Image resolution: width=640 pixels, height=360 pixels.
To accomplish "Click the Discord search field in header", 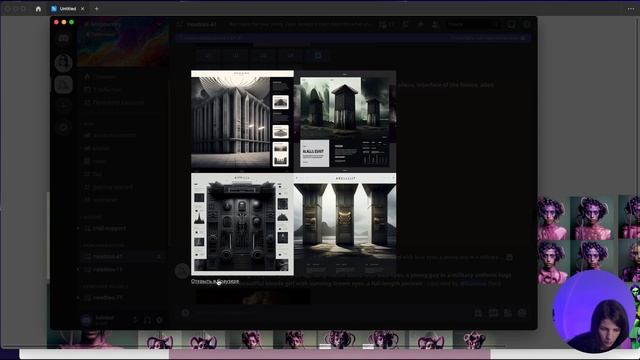I will tap(473, 24).
